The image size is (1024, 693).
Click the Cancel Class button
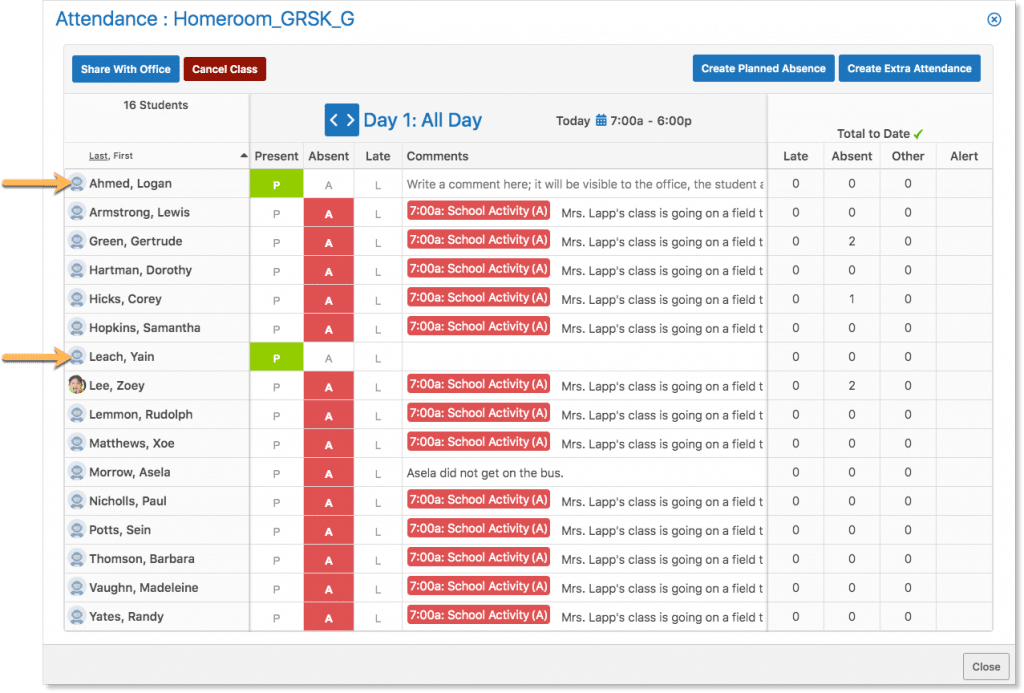[x=224, y=69]
